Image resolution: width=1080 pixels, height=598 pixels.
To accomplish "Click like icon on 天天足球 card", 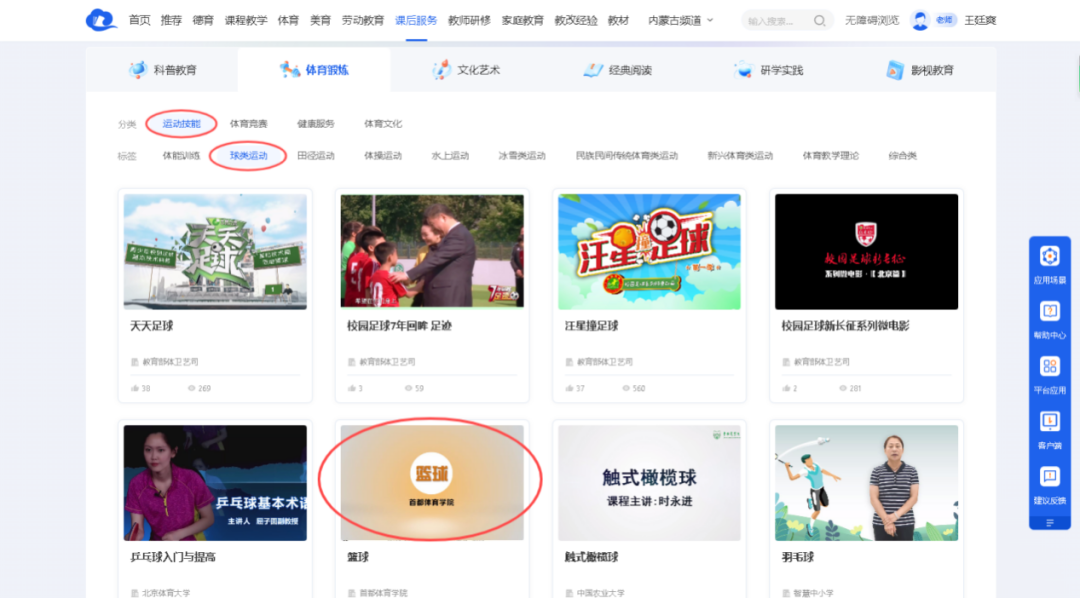I will coord(135,389).
